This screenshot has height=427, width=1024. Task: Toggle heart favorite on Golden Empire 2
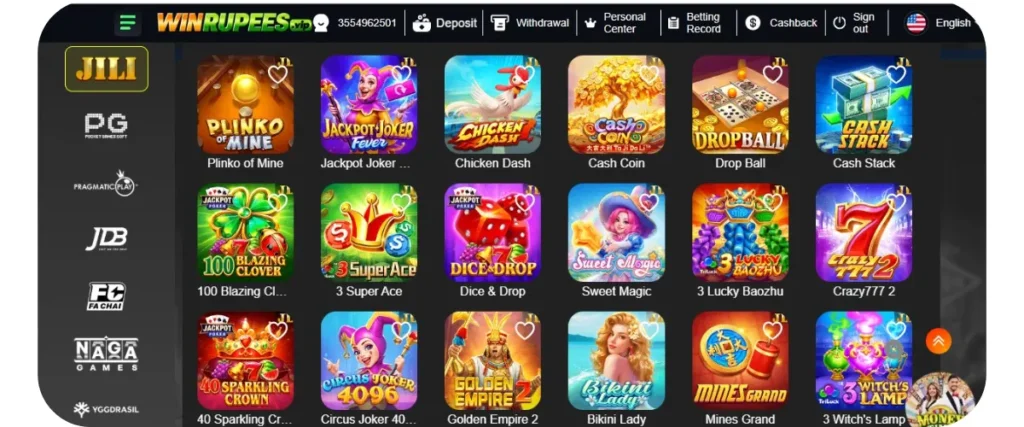[524, 330]
